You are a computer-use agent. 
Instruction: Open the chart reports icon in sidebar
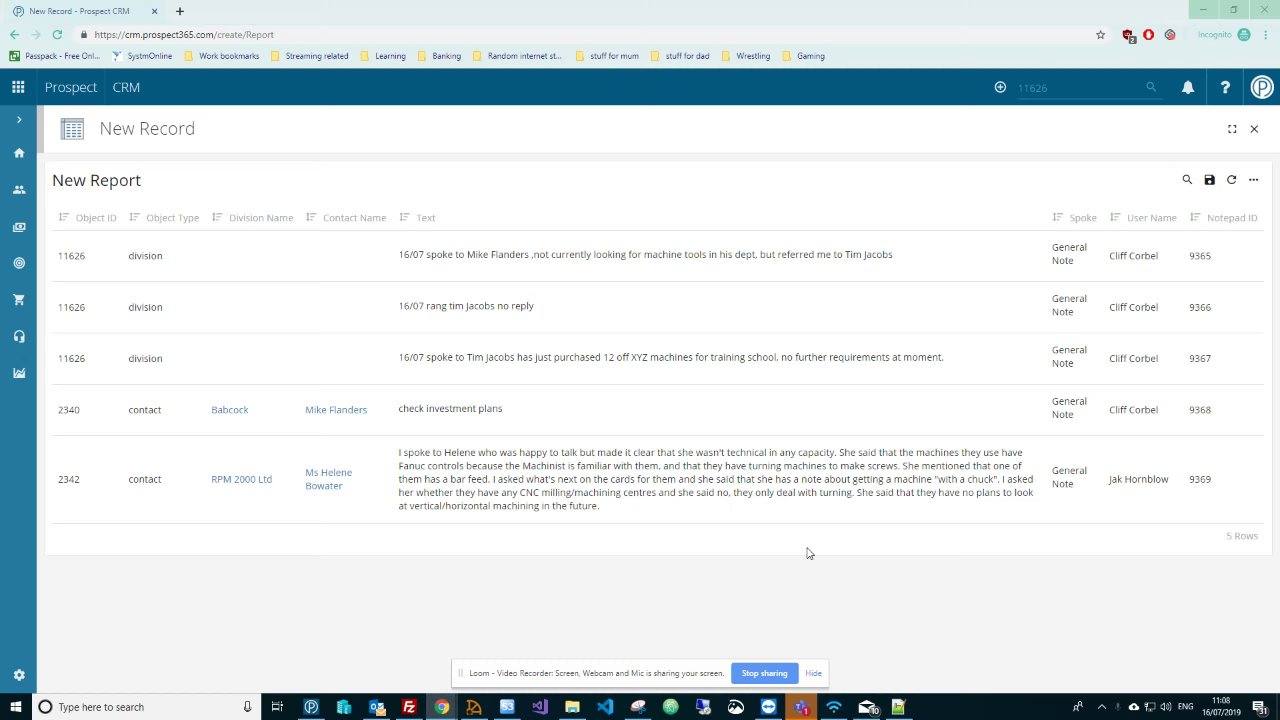pos(19,373)
